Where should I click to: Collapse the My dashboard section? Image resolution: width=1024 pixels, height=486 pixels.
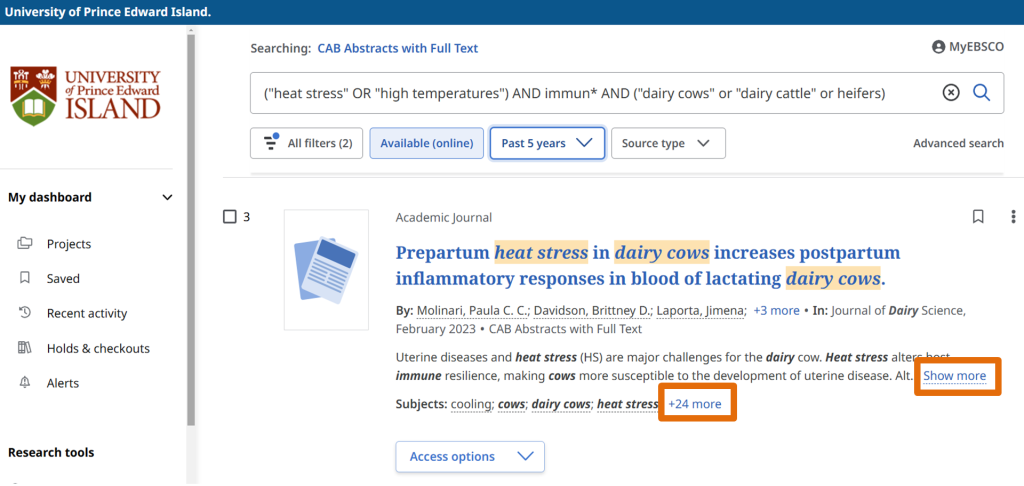coord(167,197)
